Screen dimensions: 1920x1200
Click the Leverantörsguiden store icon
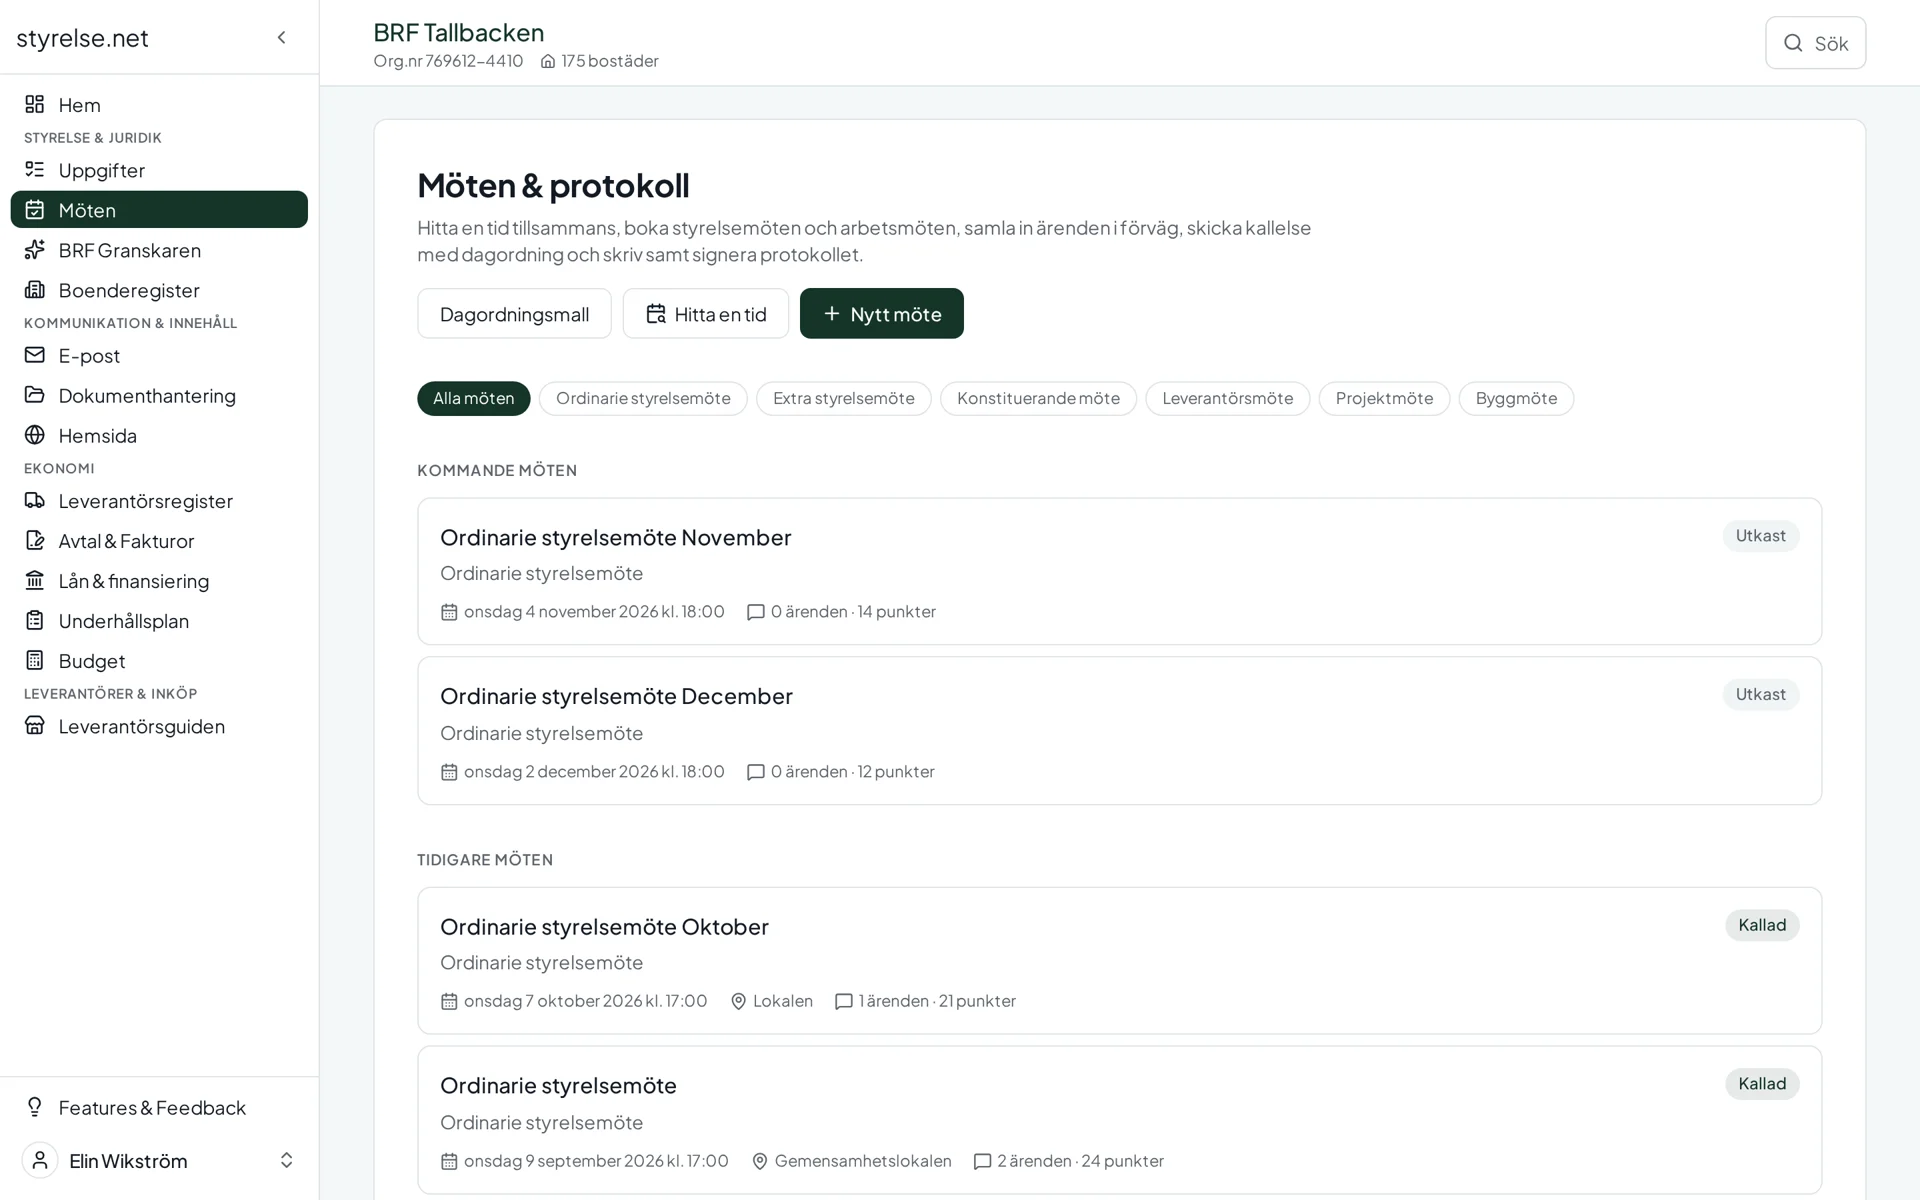coord(35,725)
